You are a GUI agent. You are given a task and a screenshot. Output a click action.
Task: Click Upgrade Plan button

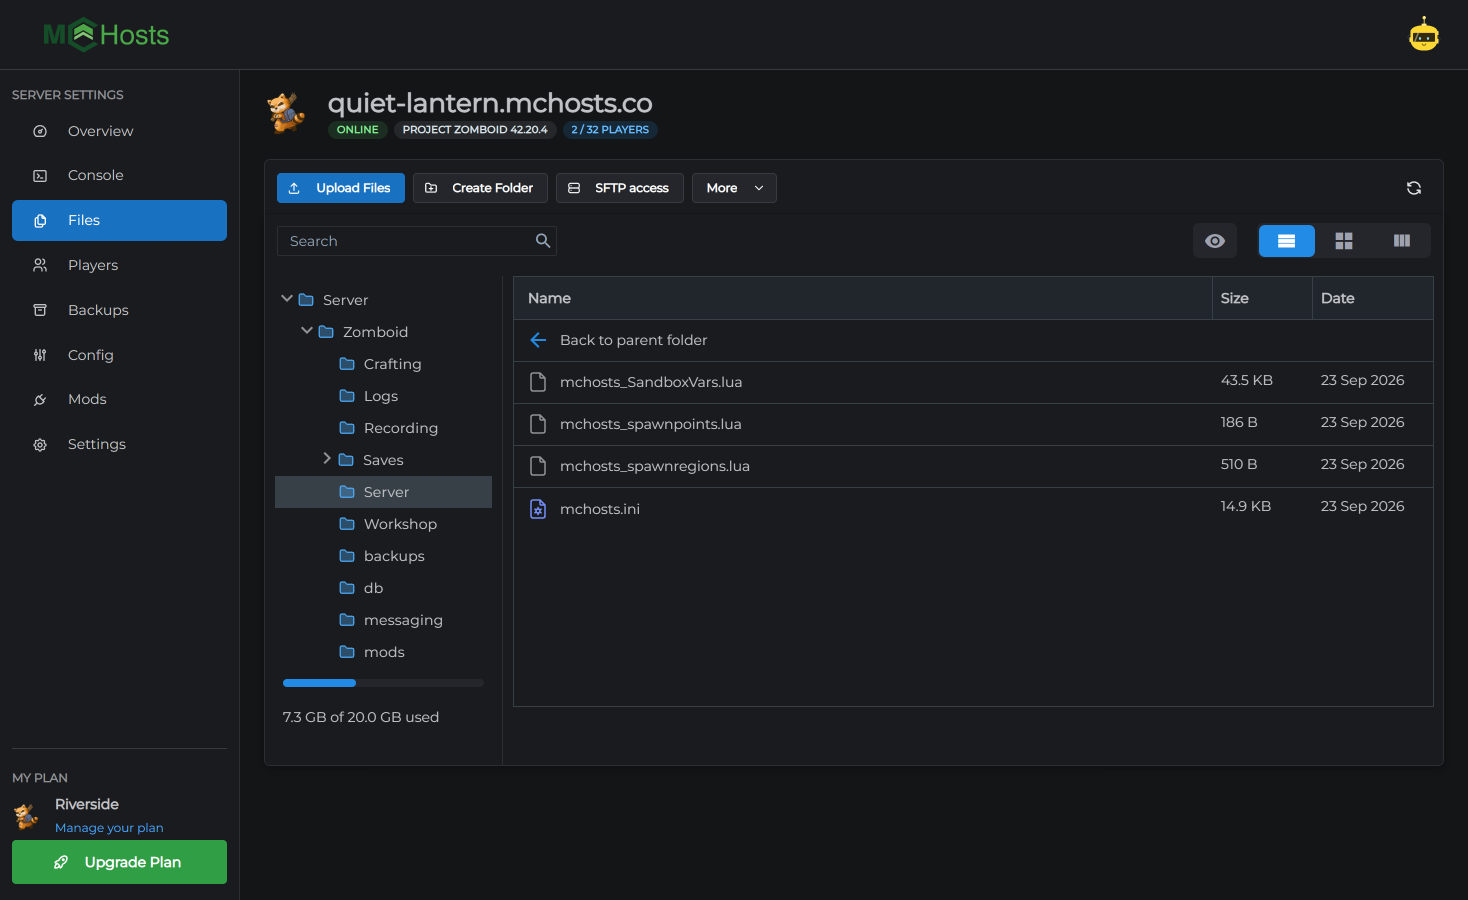click(x=119, y=862)
